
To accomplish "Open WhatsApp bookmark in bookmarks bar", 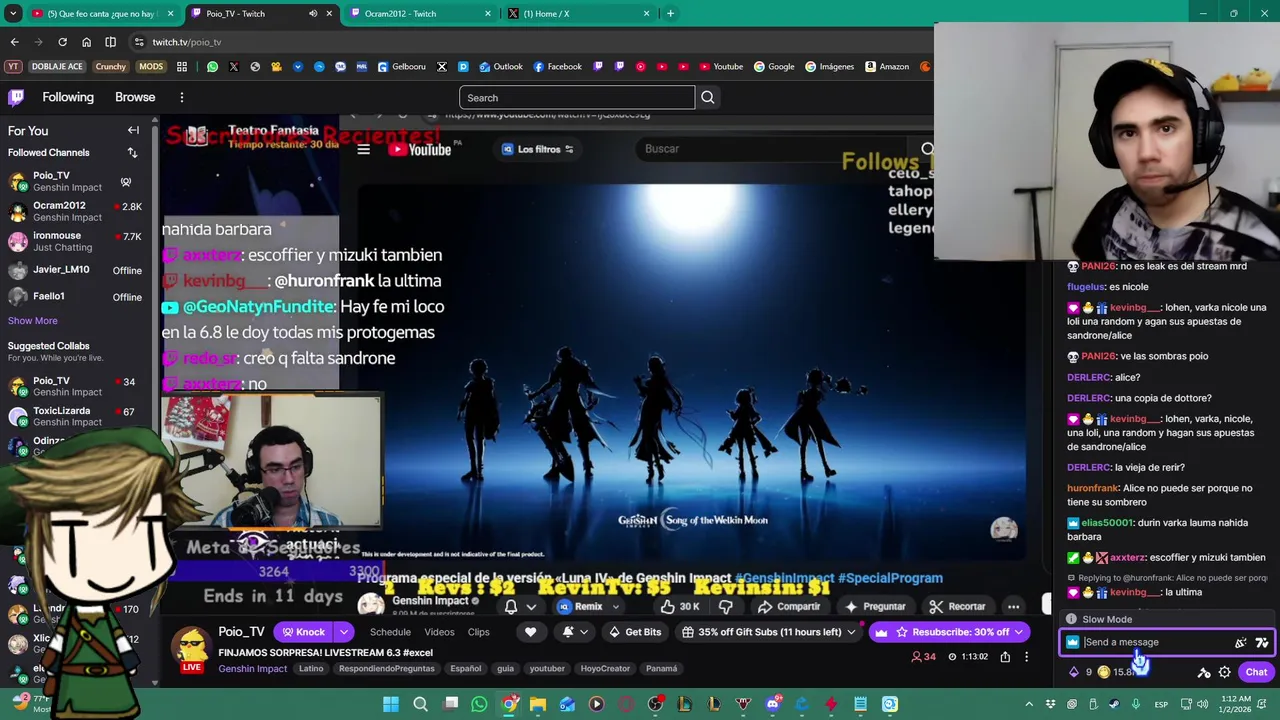I will tap(212, 66).
